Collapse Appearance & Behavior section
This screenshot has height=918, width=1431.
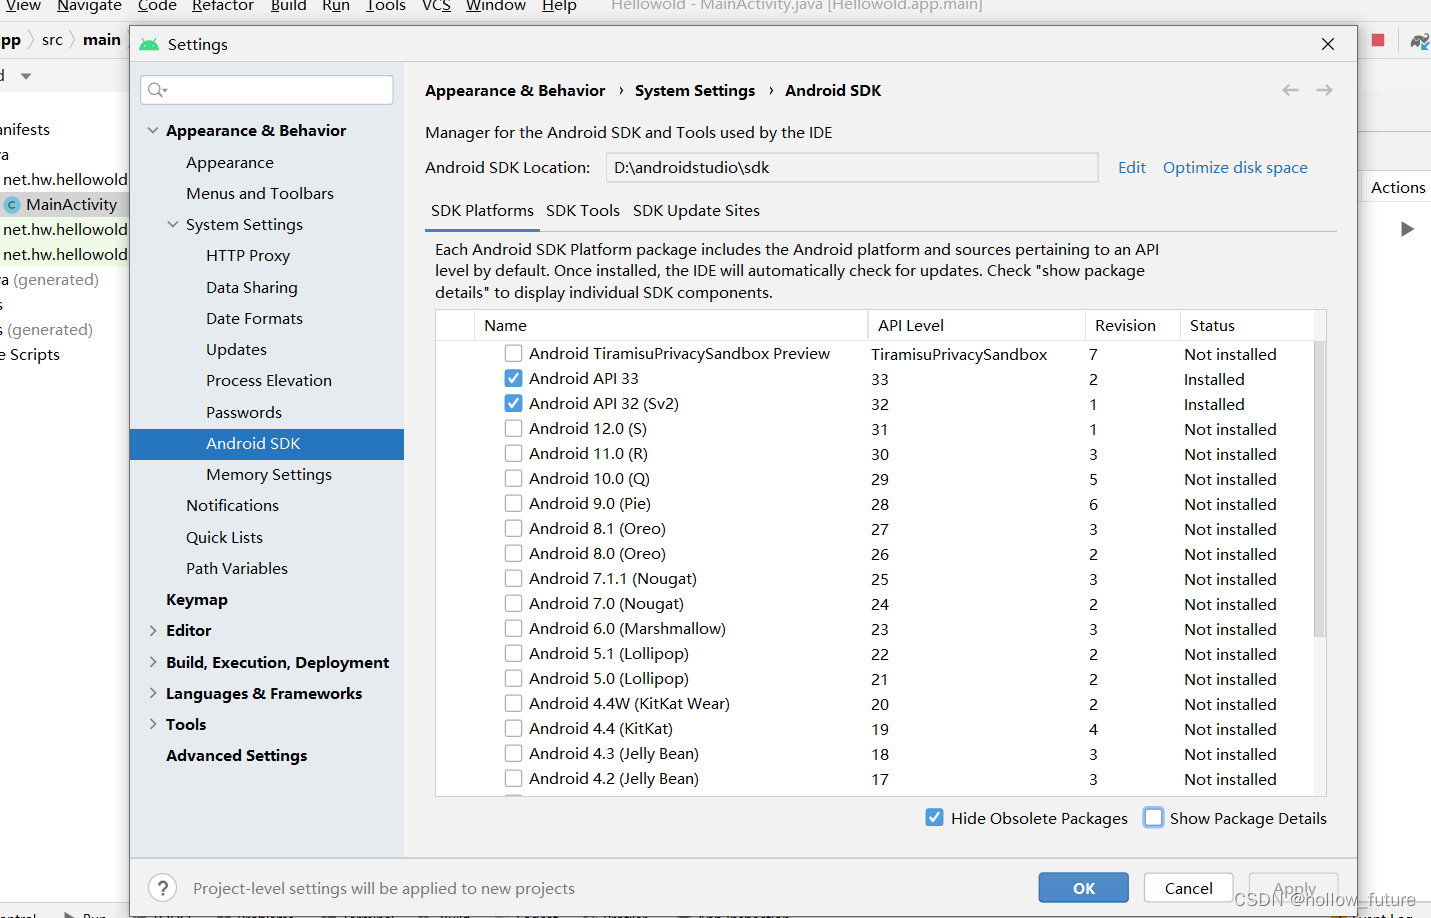(x=153, y=131)
